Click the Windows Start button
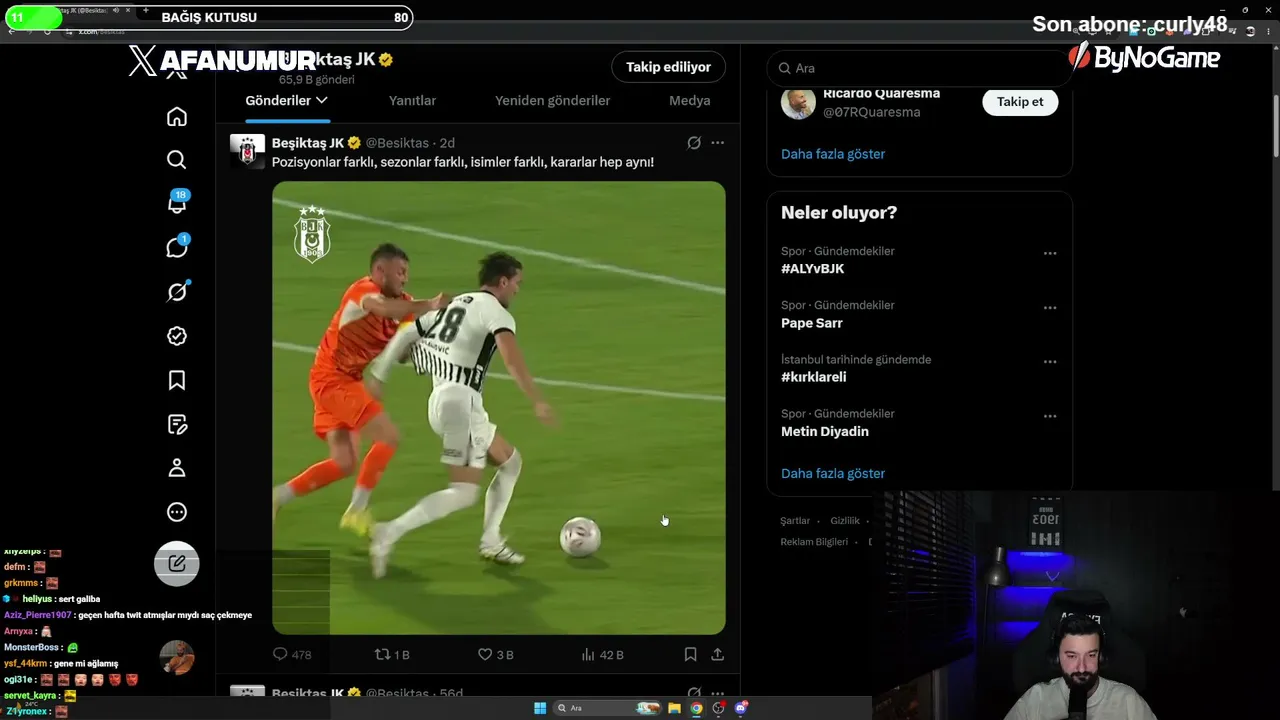The height and width of the screenshot is (720, 1280). tap(540, 708)
